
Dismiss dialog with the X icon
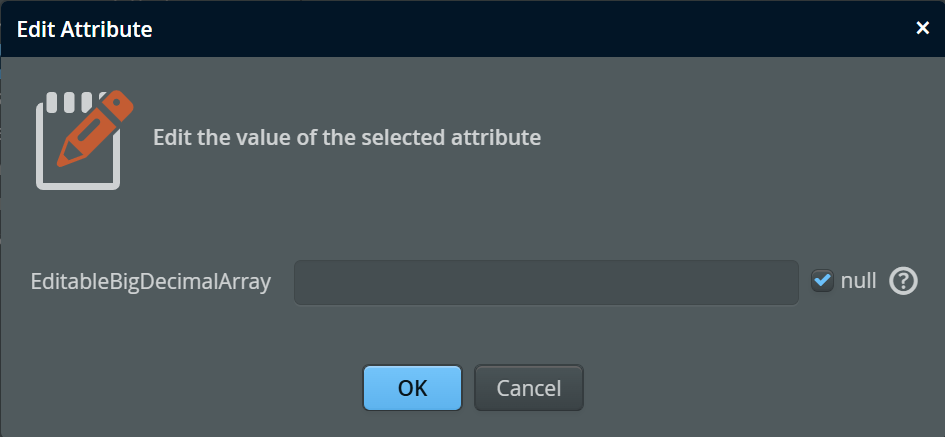[x=923, y=28]
